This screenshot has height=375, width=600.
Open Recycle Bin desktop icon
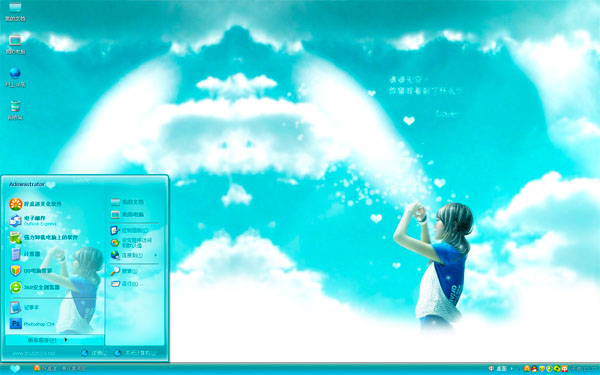point(15,110)
